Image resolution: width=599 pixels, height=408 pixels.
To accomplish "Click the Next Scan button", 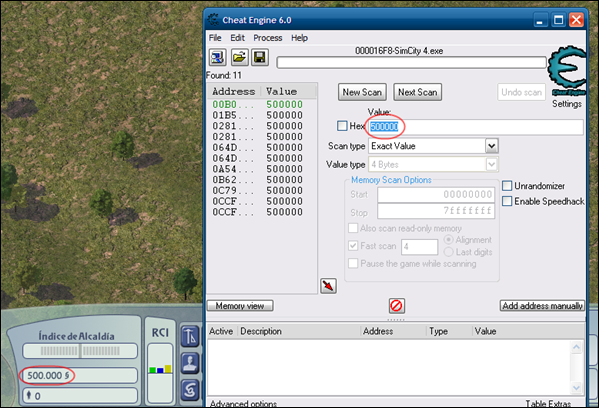I will click(x=418, y=92).
